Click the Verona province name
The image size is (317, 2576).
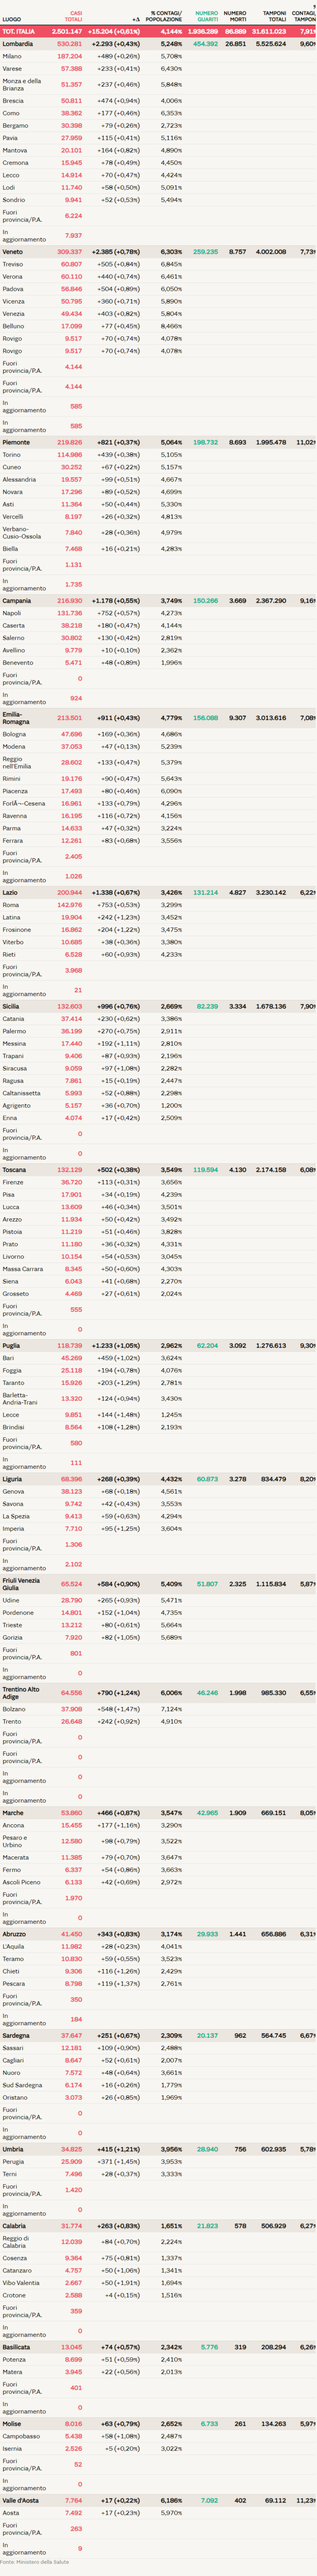coord(12,277)
